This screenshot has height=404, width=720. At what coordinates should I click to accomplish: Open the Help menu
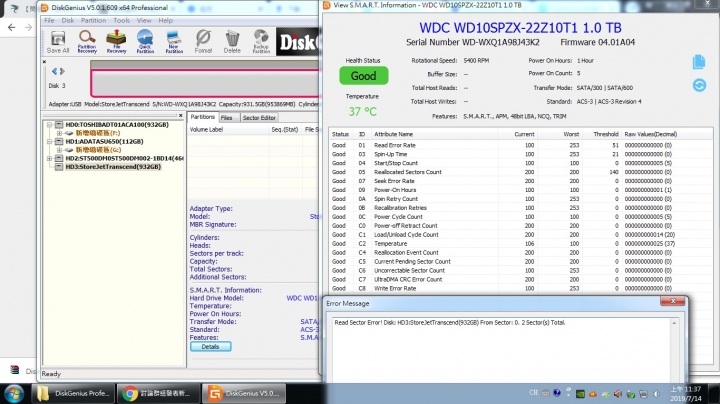[165, 21]
